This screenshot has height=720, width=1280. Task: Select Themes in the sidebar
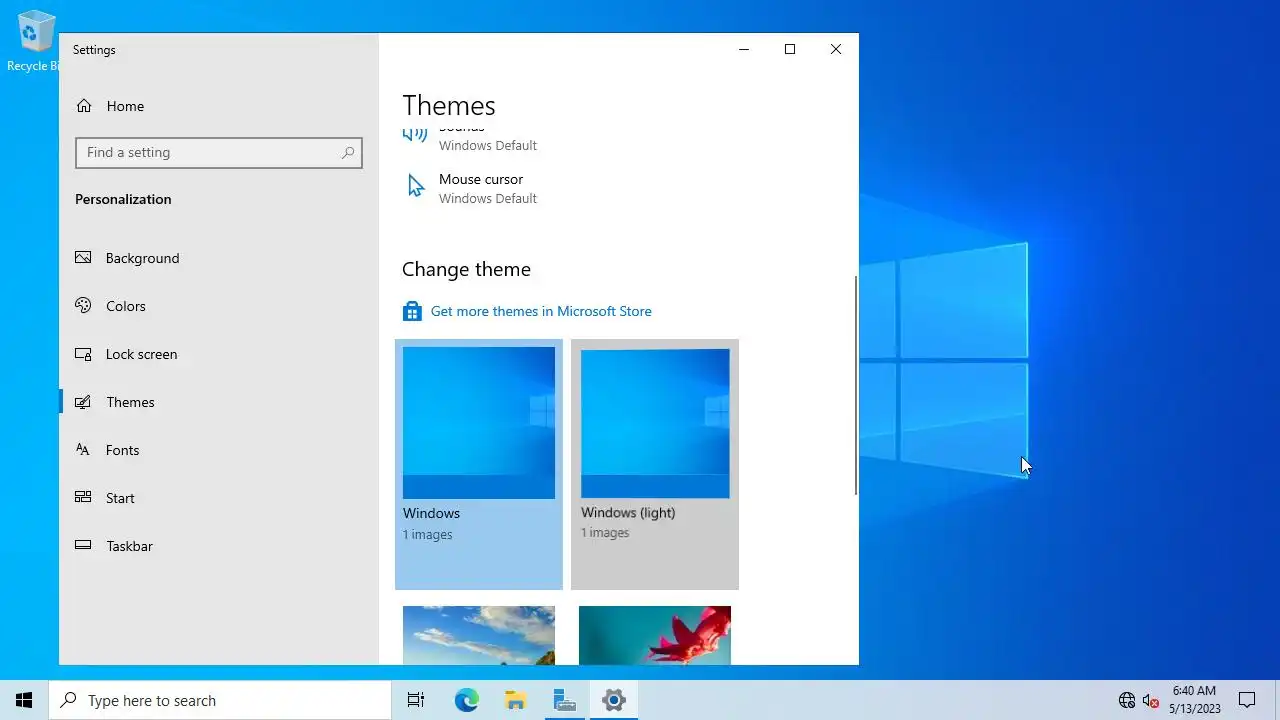[x=219, y=402]
